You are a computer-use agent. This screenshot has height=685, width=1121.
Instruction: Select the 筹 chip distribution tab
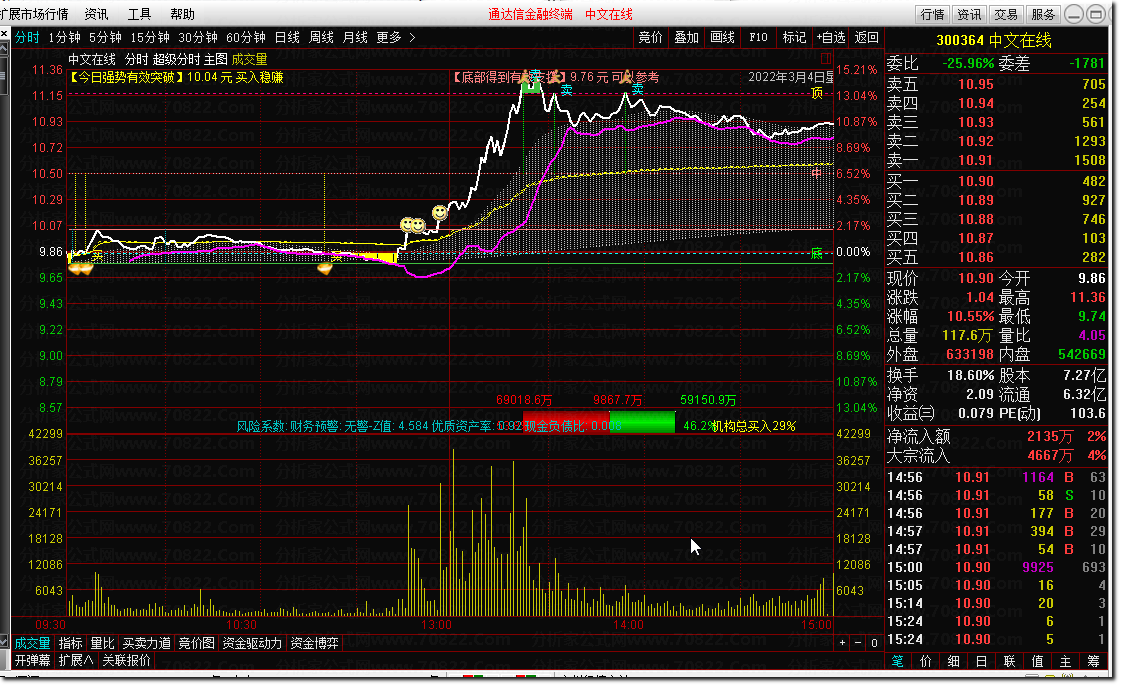point(1093,661)
